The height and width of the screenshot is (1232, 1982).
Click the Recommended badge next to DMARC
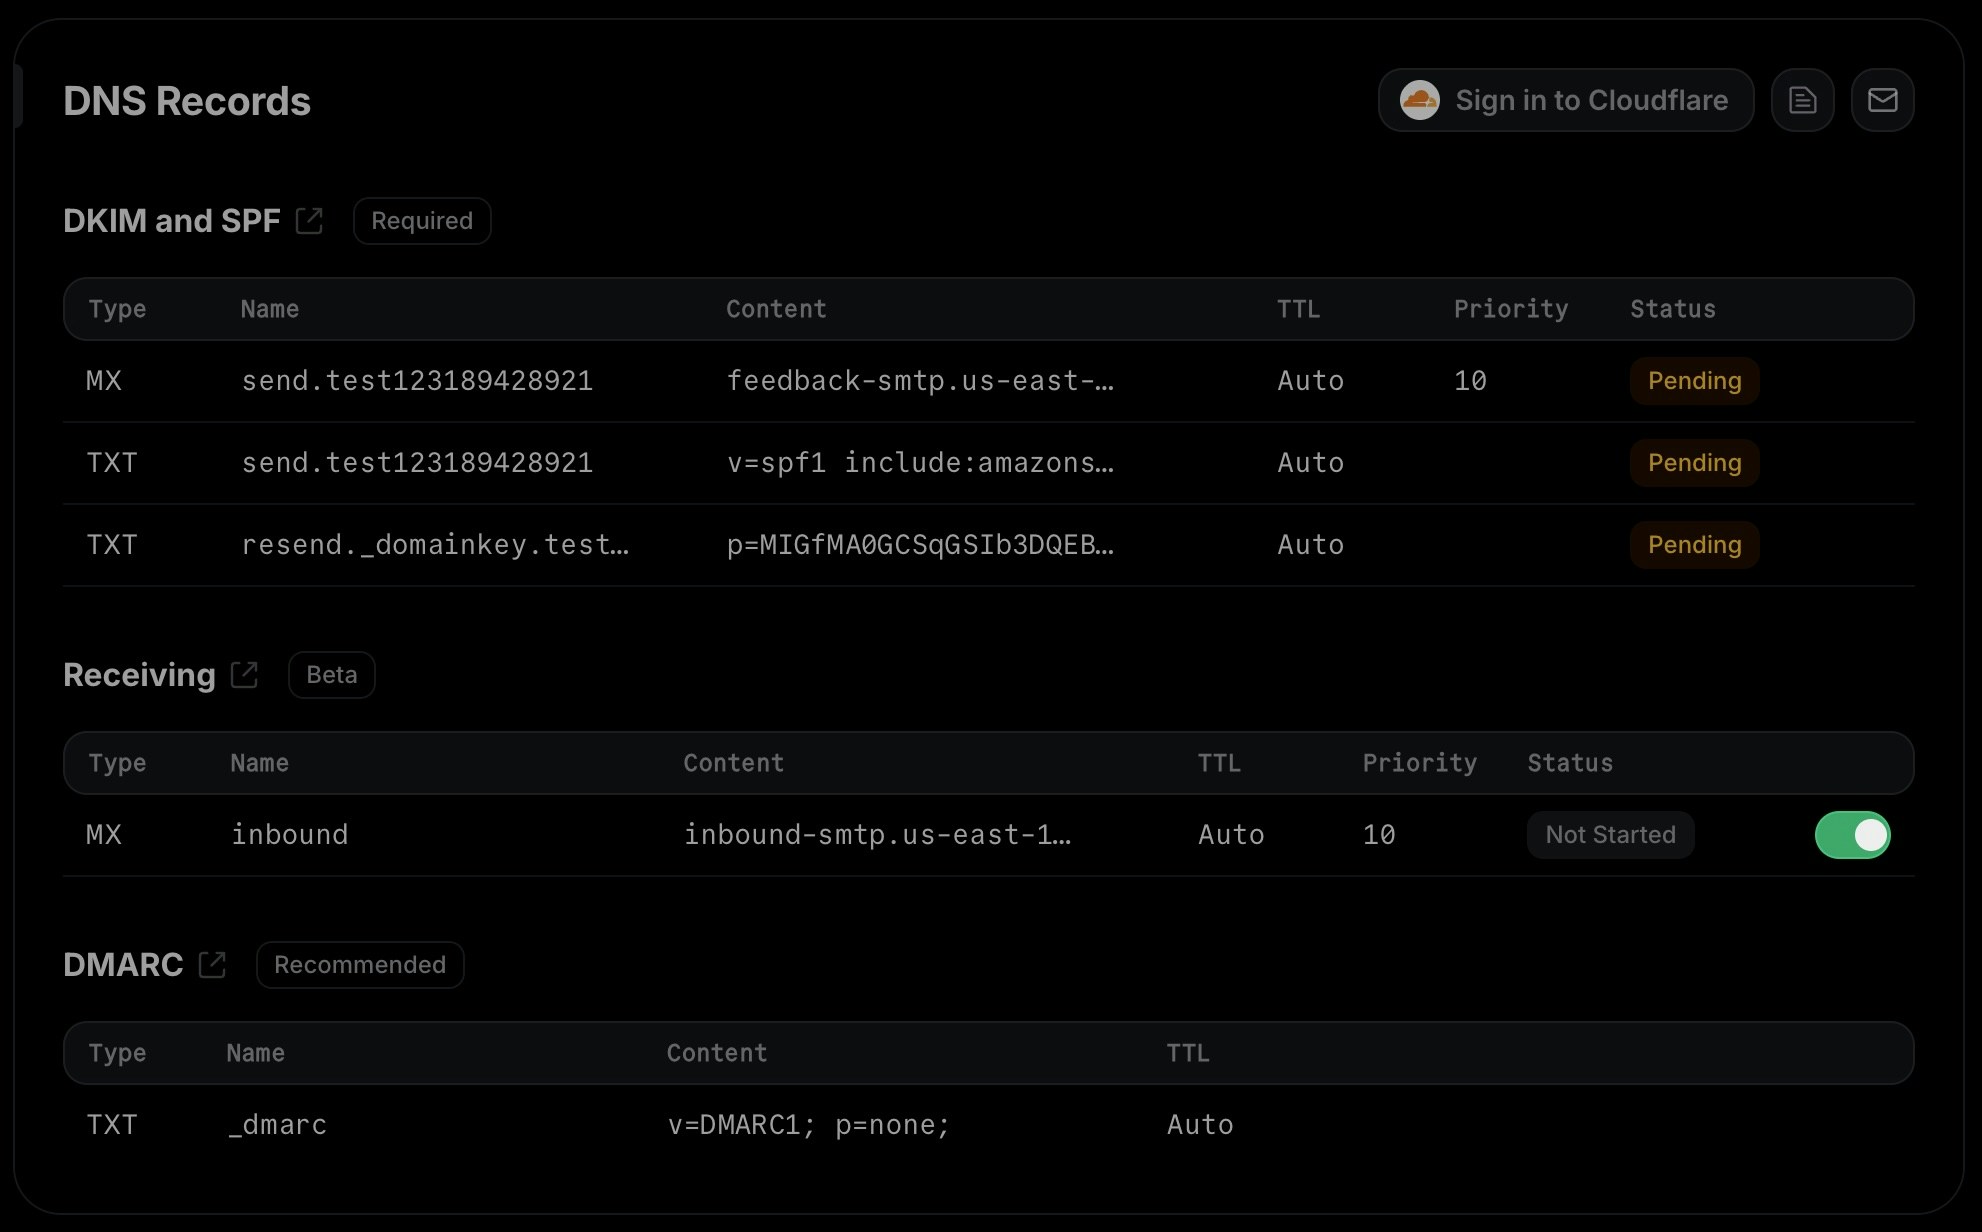(x=359, y=965)
